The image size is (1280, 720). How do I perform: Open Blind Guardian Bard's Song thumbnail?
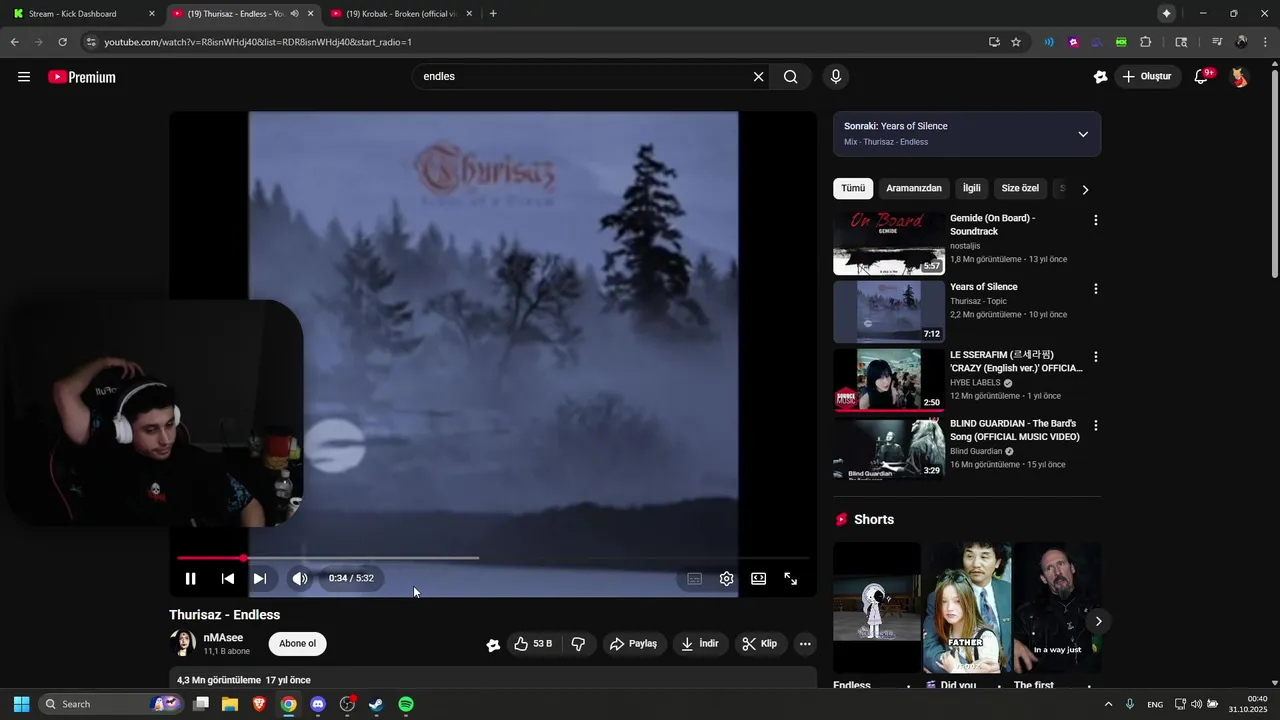click(x=888, y=448)
